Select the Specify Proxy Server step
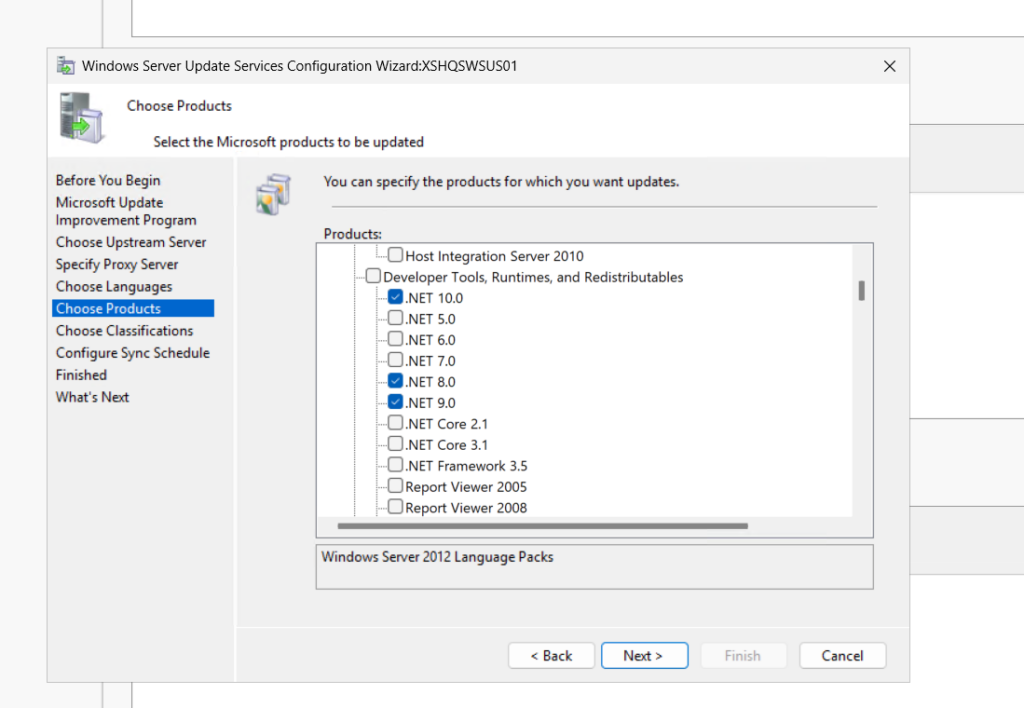1024x708 pixels. click(117, 265)
